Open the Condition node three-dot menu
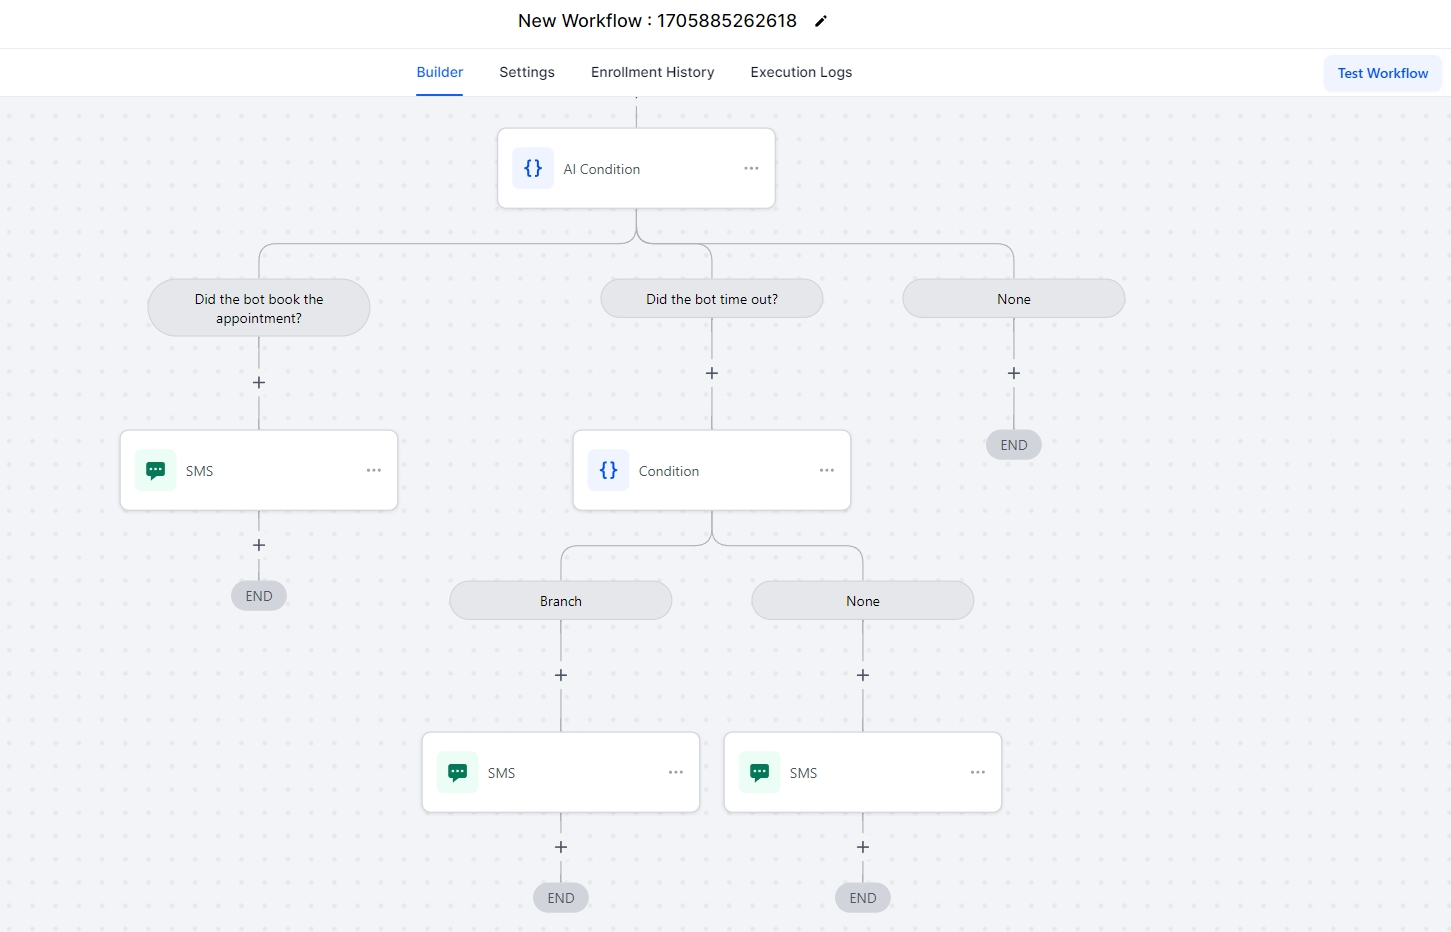The image size is (1451, 932). tap(827, 471)
